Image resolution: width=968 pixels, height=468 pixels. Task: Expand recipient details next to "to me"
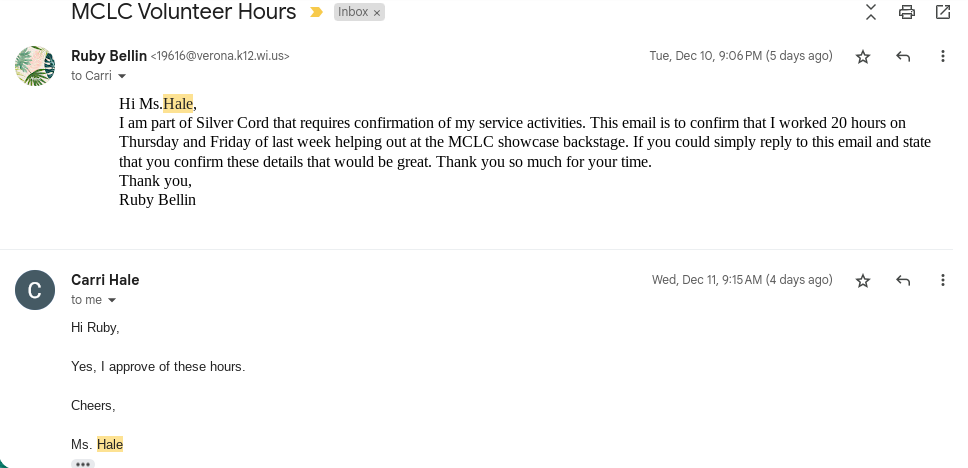click(x=112, y=300)
